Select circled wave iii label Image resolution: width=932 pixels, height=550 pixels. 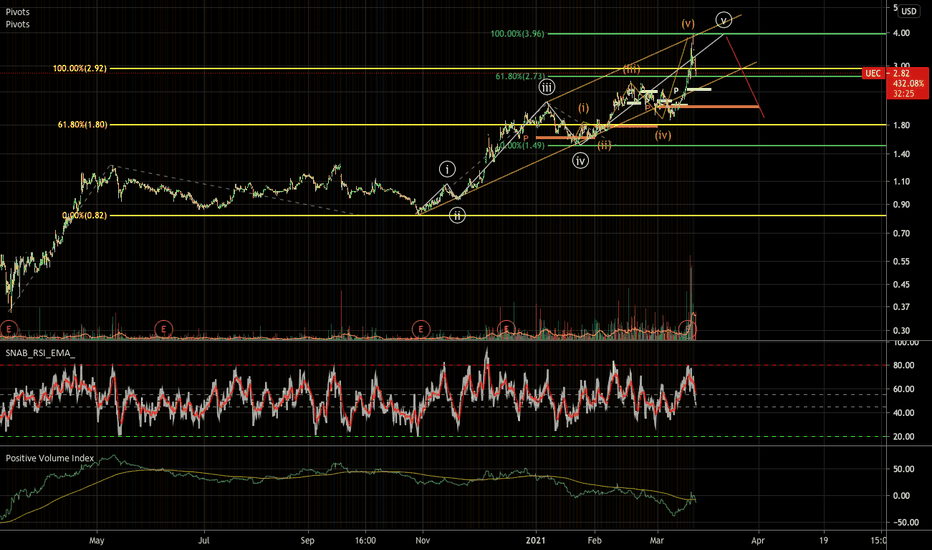tap(547, 88)
